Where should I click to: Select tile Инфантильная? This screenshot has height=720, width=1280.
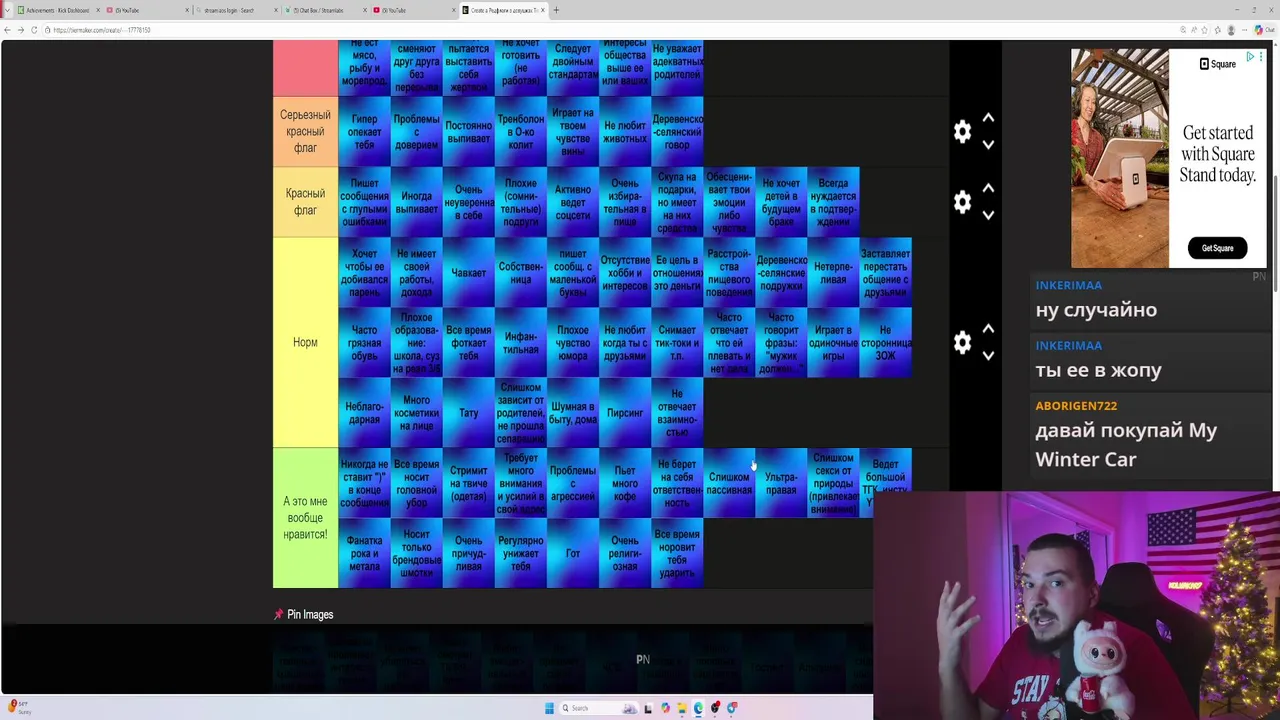(520, 343)
